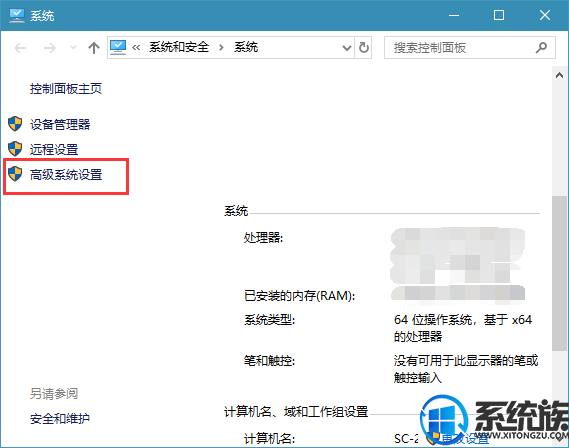The height and width of the screenshot is (448, 569).
Task: Click into the 搜索控制面板 search box
Action: coord(460,48)
